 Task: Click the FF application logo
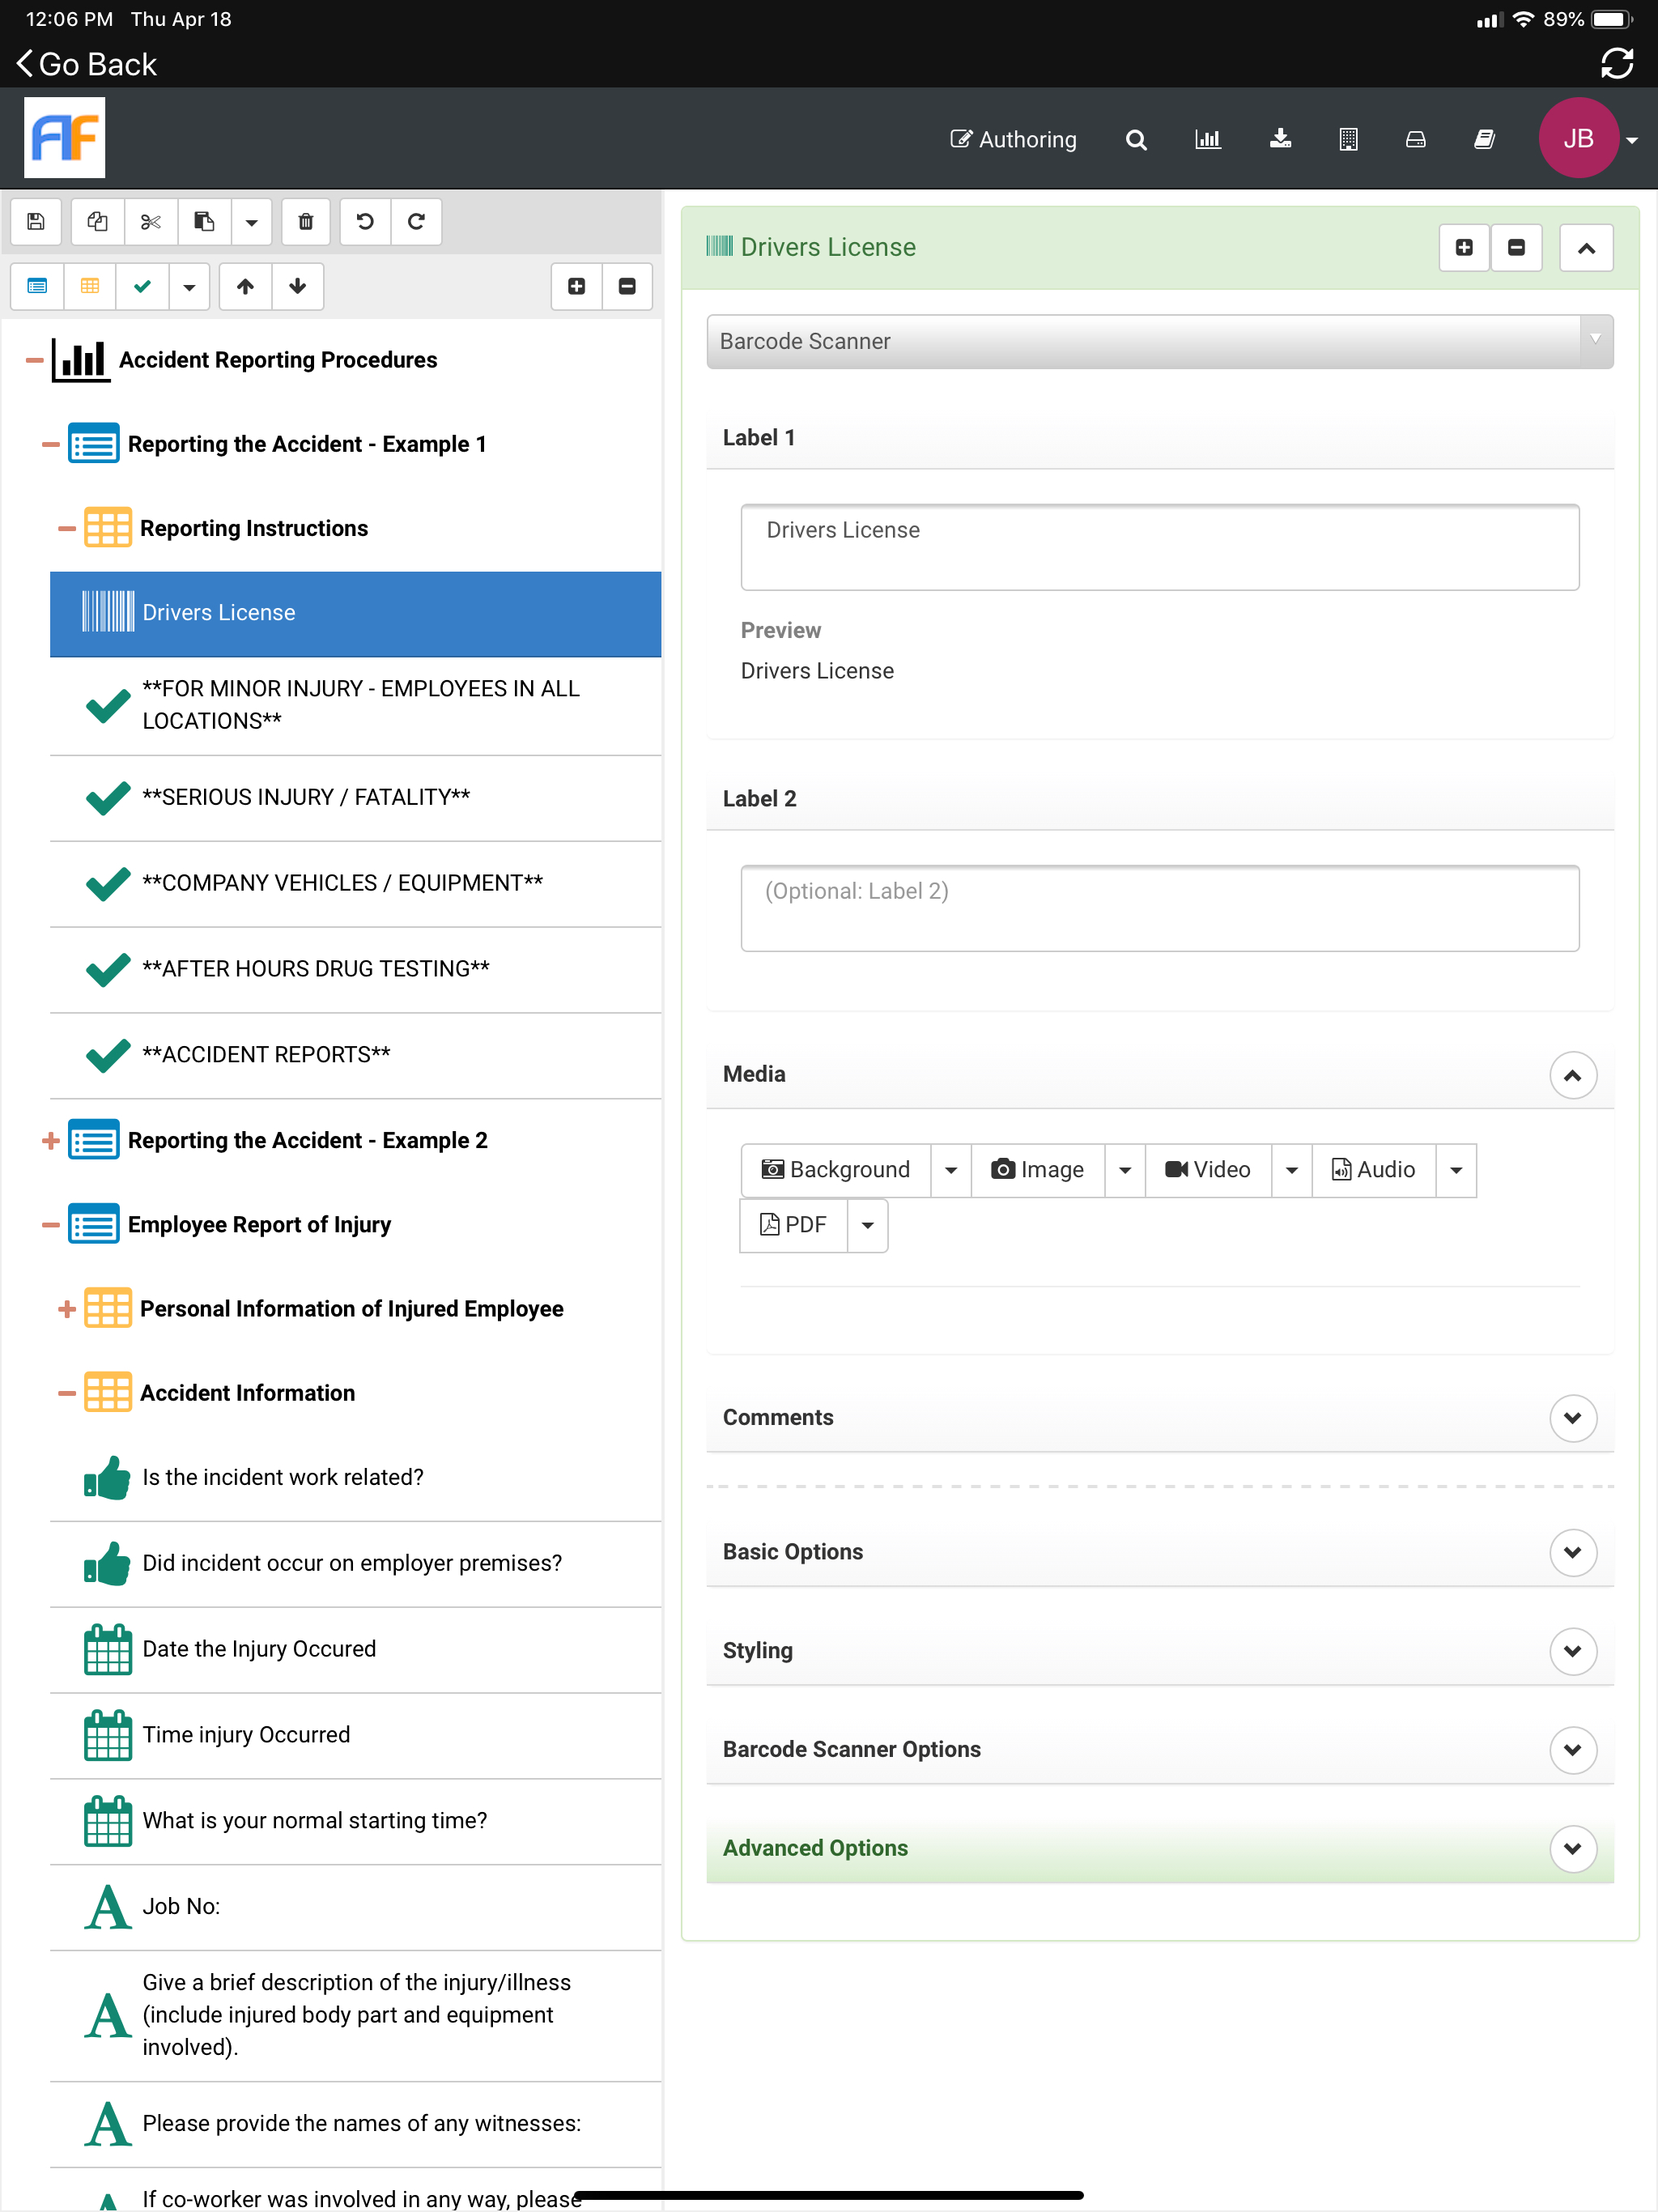65,138
